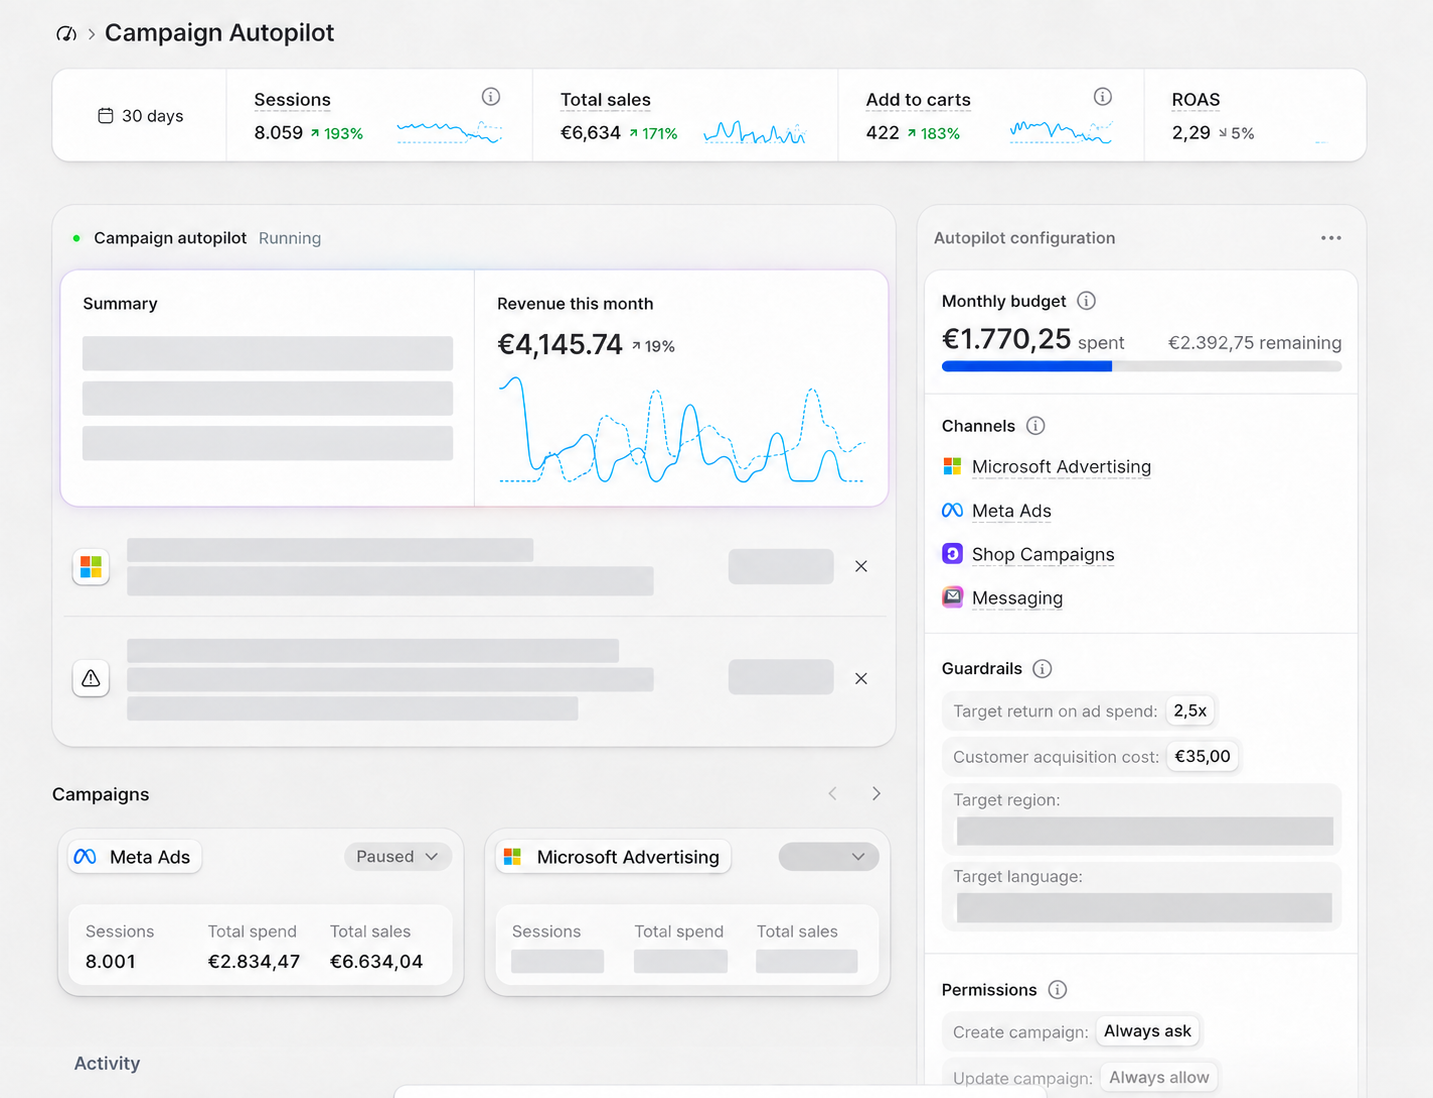Click the Total sales metric label
1433x1098 pixels.
click(605, 100)
